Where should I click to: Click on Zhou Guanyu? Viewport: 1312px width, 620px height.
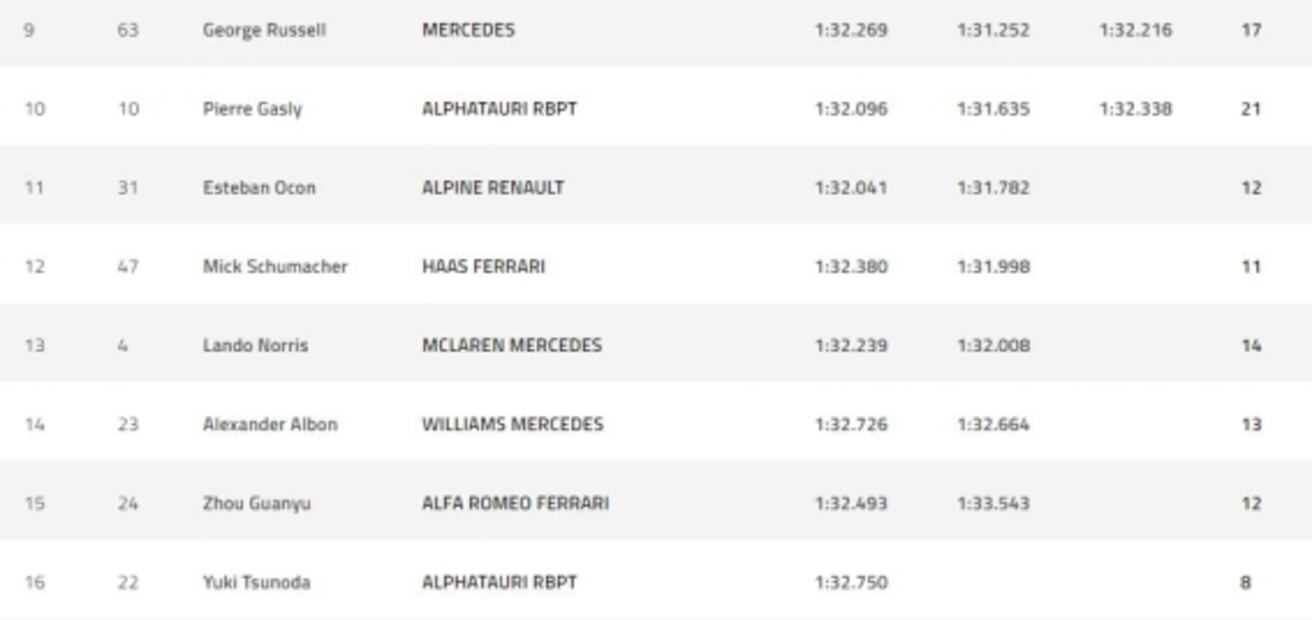[256, 504]
